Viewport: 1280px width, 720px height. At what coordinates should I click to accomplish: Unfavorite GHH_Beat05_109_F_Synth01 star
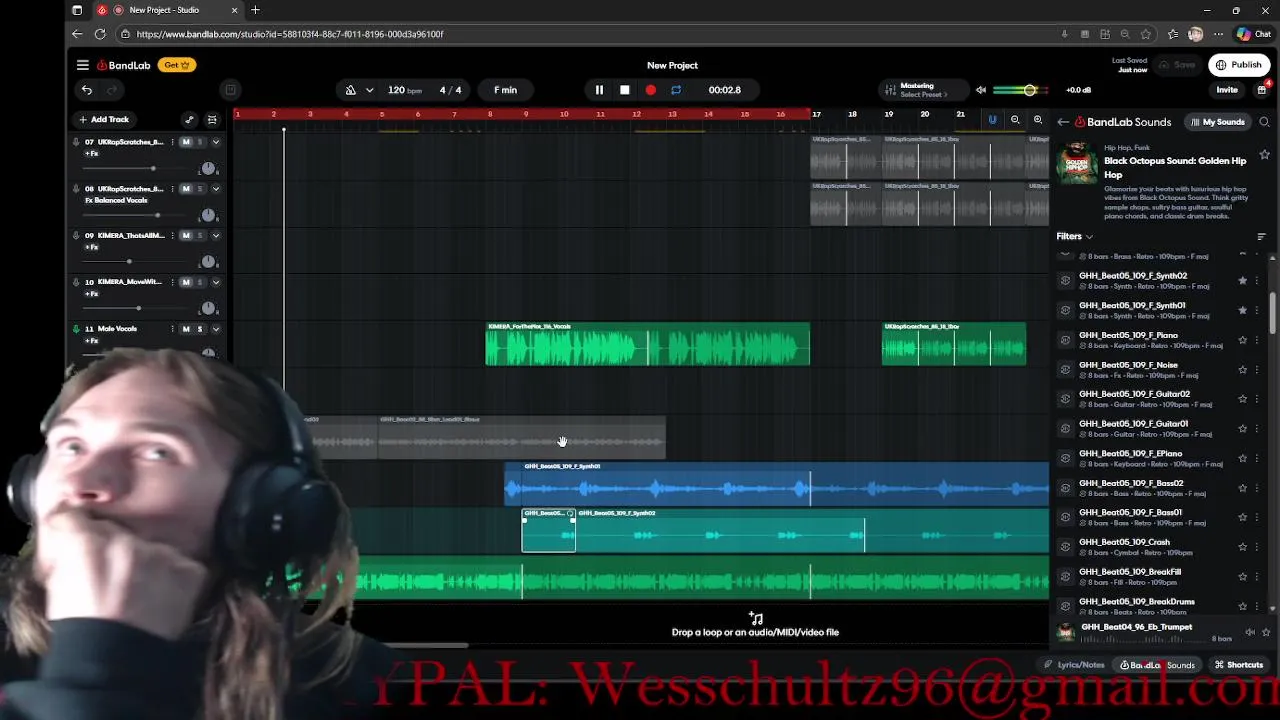click(1243, 310)
